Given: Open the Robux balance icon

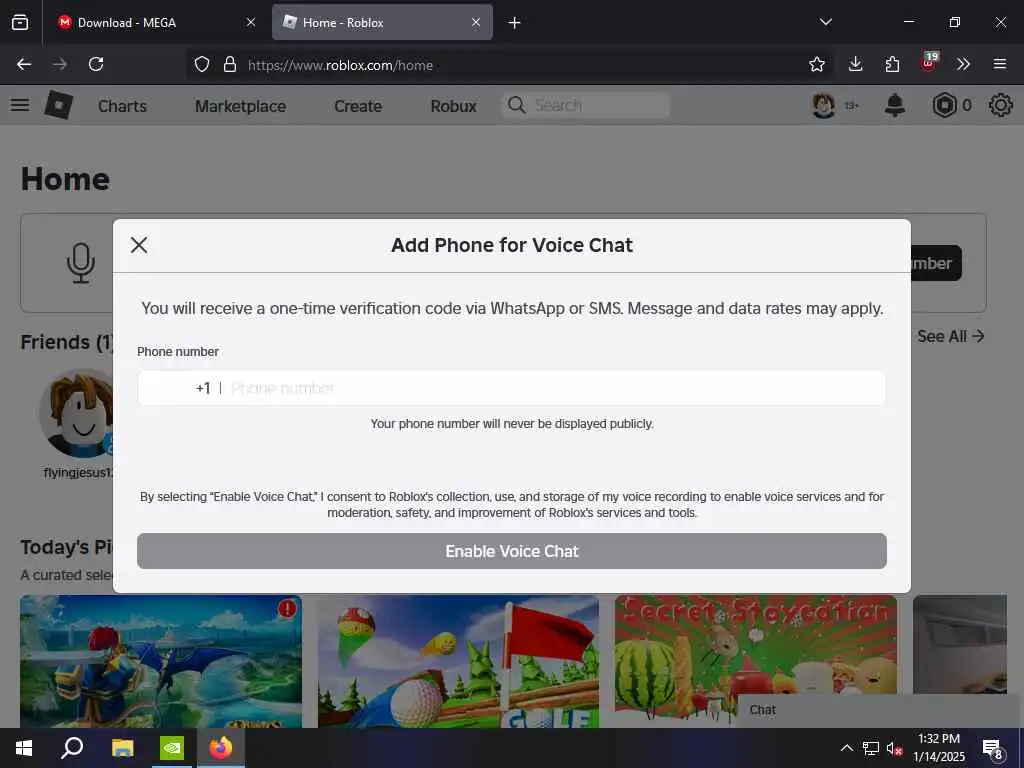Looking at the screenshot, I should (x=944, y=105).
